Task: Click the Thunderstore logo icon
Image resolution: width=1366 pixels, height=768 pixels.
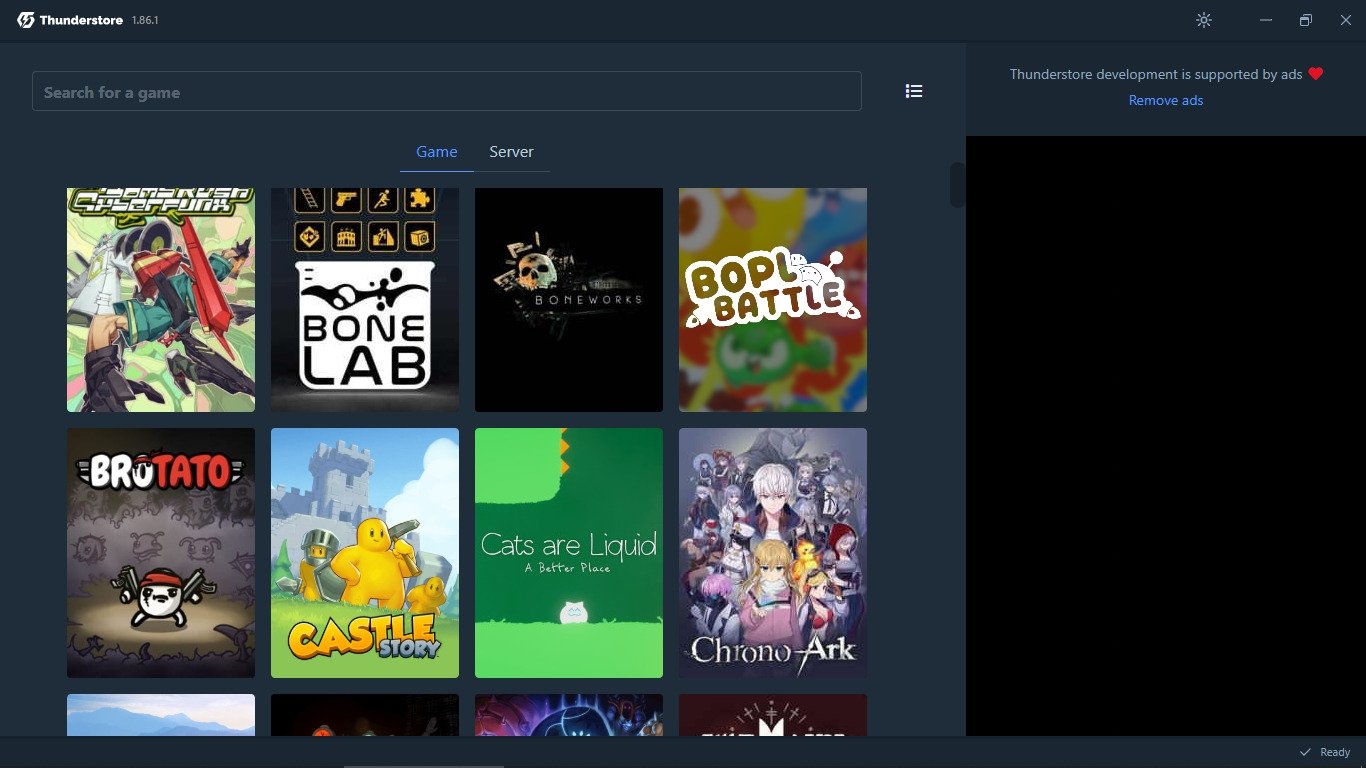Action: coord(26,20)
